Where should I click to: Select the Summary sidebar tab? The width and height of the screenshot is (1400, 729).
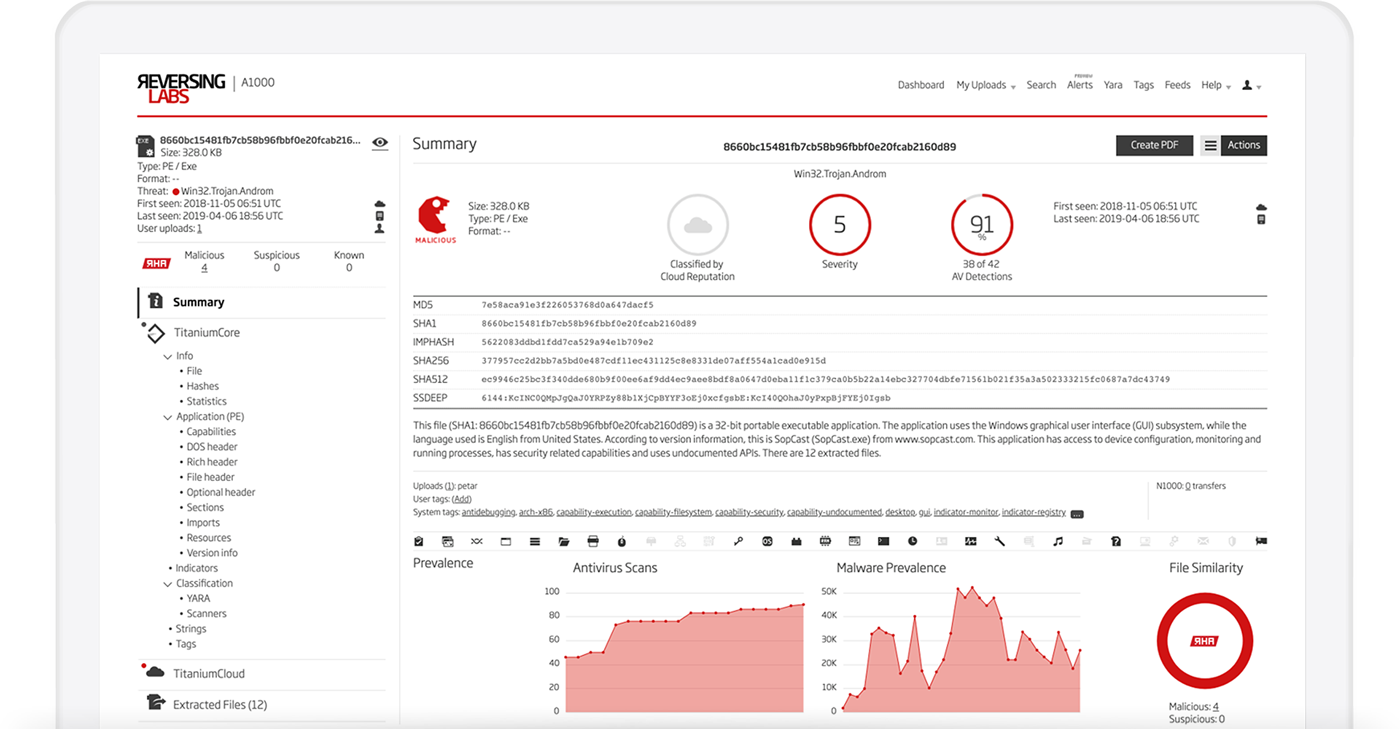(261, 302)
